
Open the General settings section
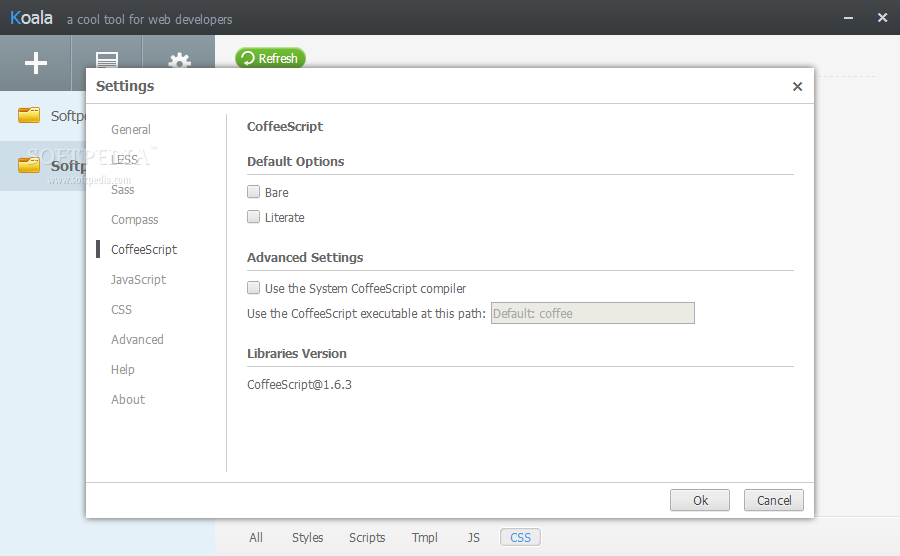pyautogui.click(x=131, y=130)
